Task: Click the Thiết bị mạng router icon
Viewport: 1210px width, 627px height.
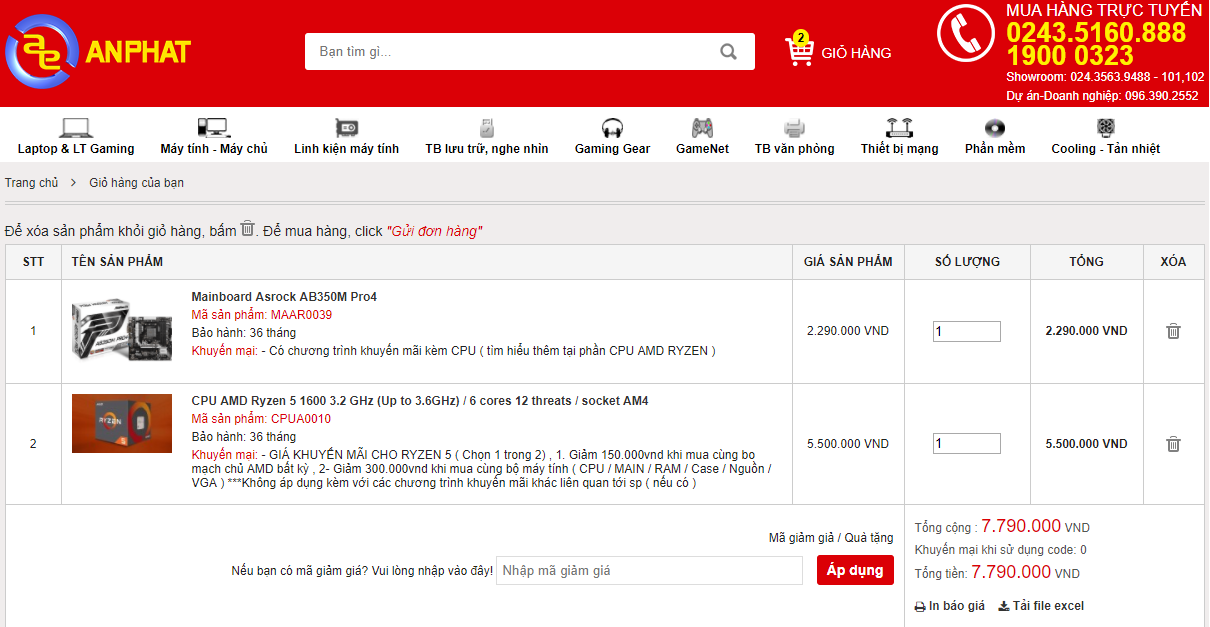Action: click(x=900, y=128)
